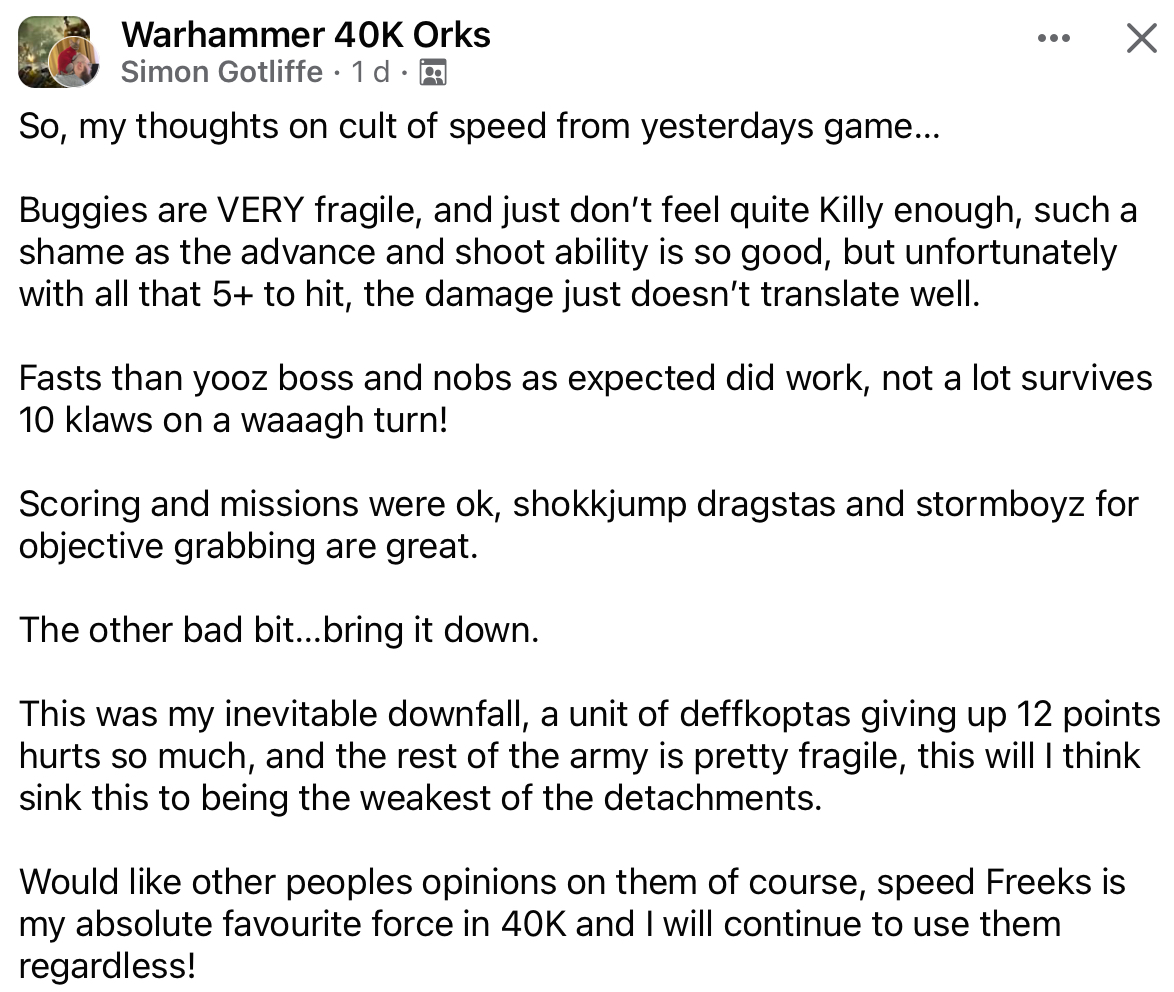This screenshot has height=992, width=1174.
Task: Close the post with the X icon
Action: (x=1141, y=37)
